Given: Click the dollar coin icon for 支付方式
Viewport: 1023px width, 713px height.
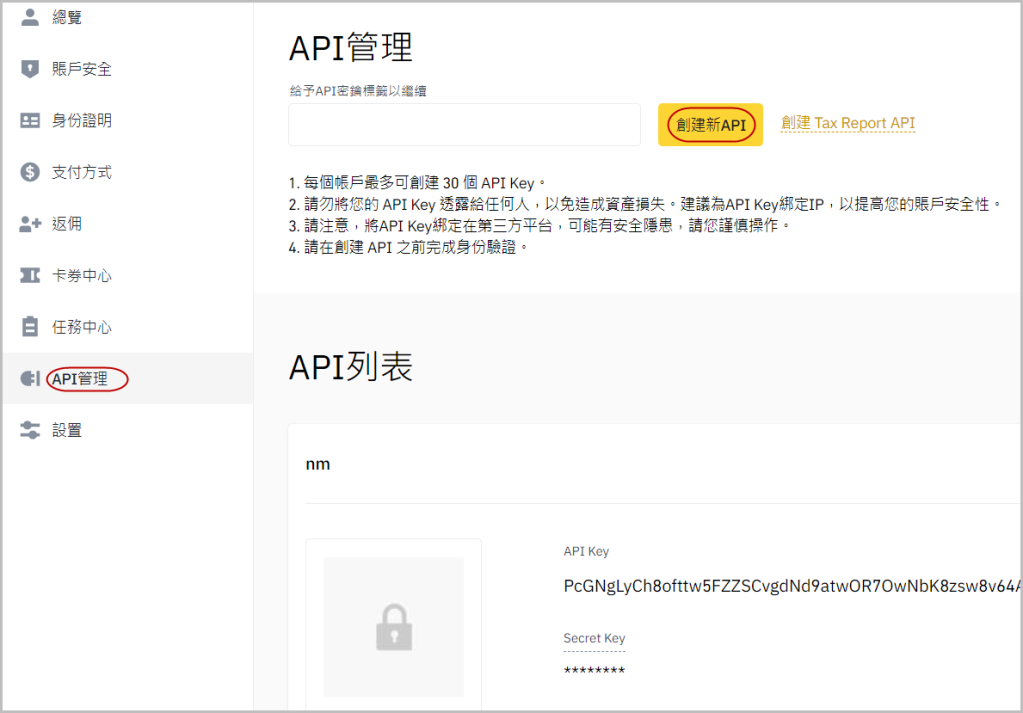Looking at the screenshot, I should (x=30, y=172).
